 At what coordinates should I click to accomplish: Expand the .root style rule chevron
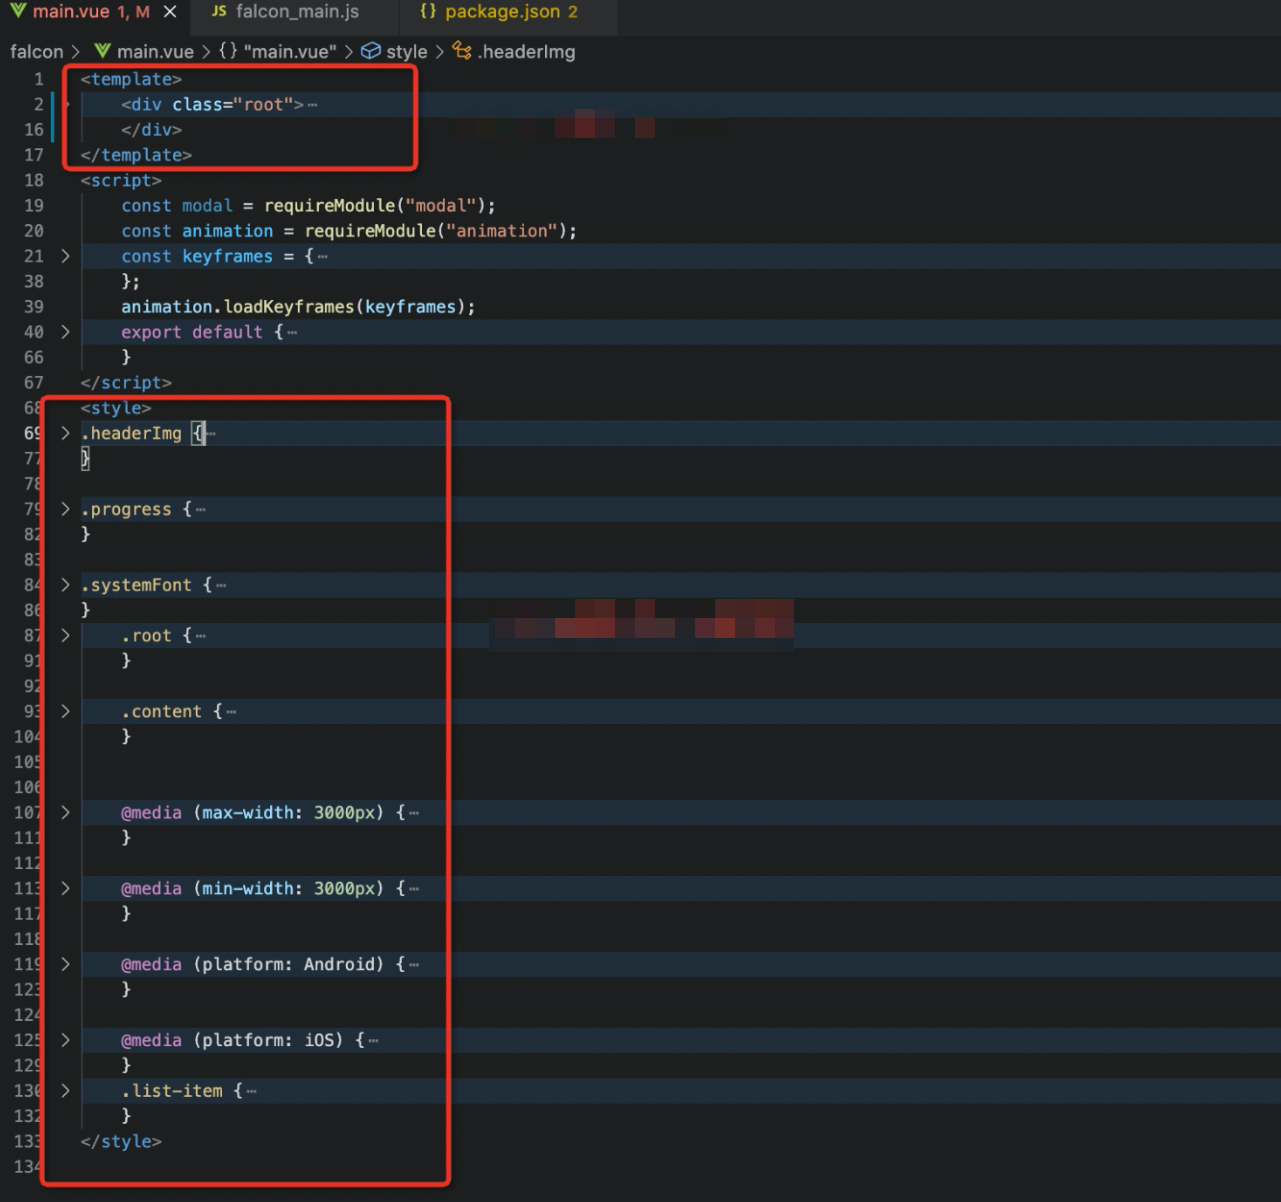tap(65, 635)
